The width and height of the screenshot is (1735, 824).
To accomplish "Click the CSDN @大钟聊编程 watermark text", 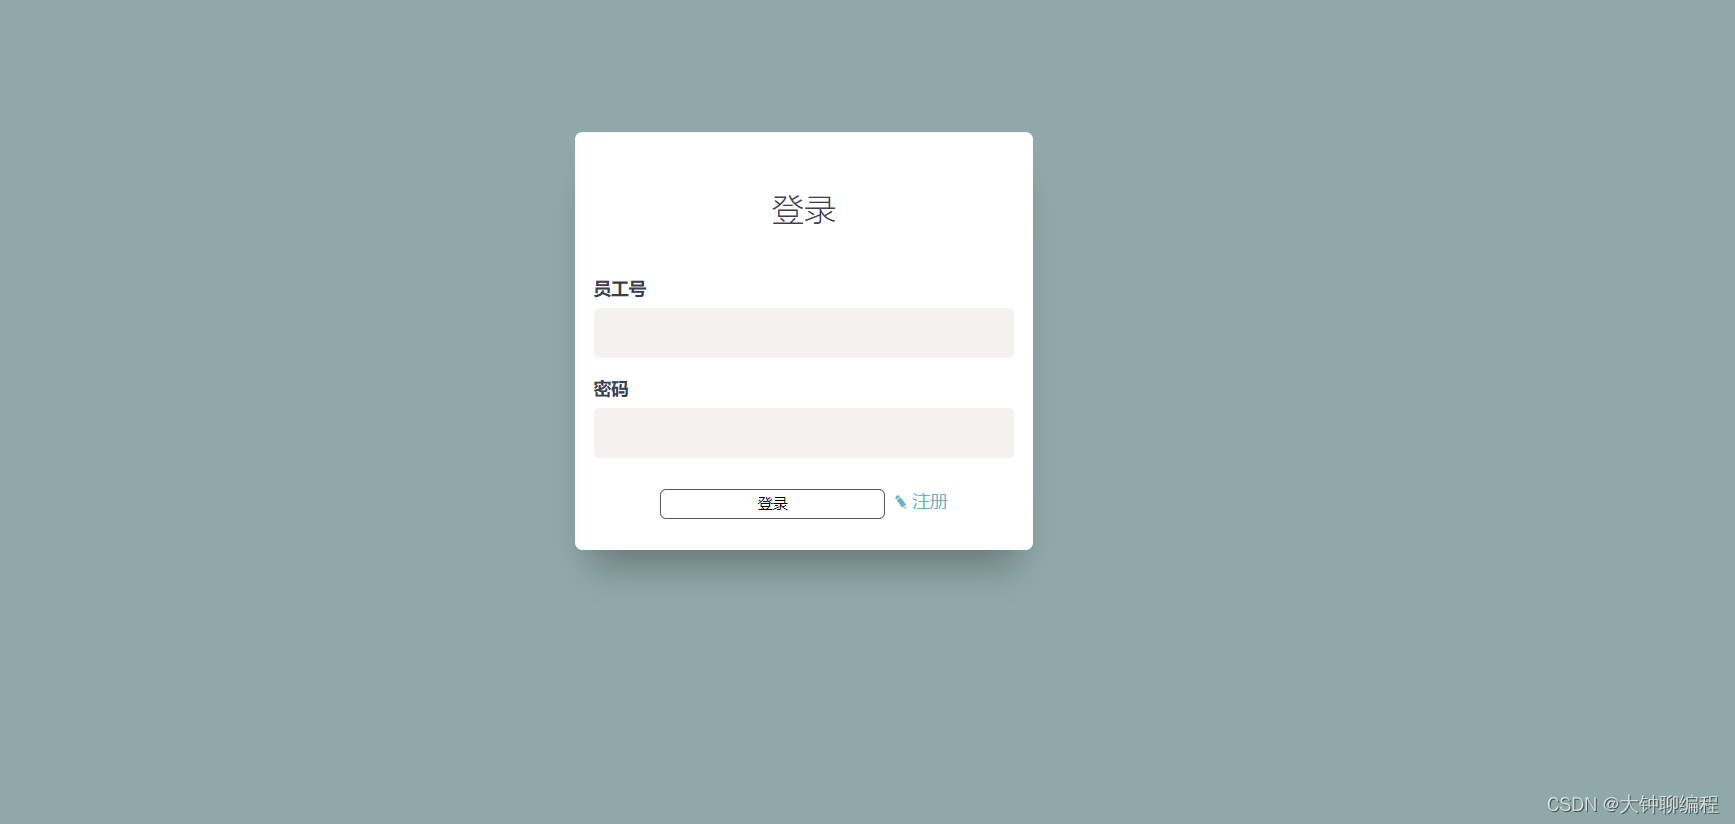I will pyautogui.click(x=1632, y=804).
